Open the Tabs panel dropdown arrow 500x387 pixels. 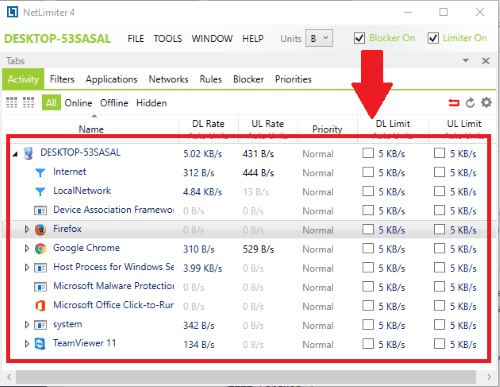pos(466,61)
